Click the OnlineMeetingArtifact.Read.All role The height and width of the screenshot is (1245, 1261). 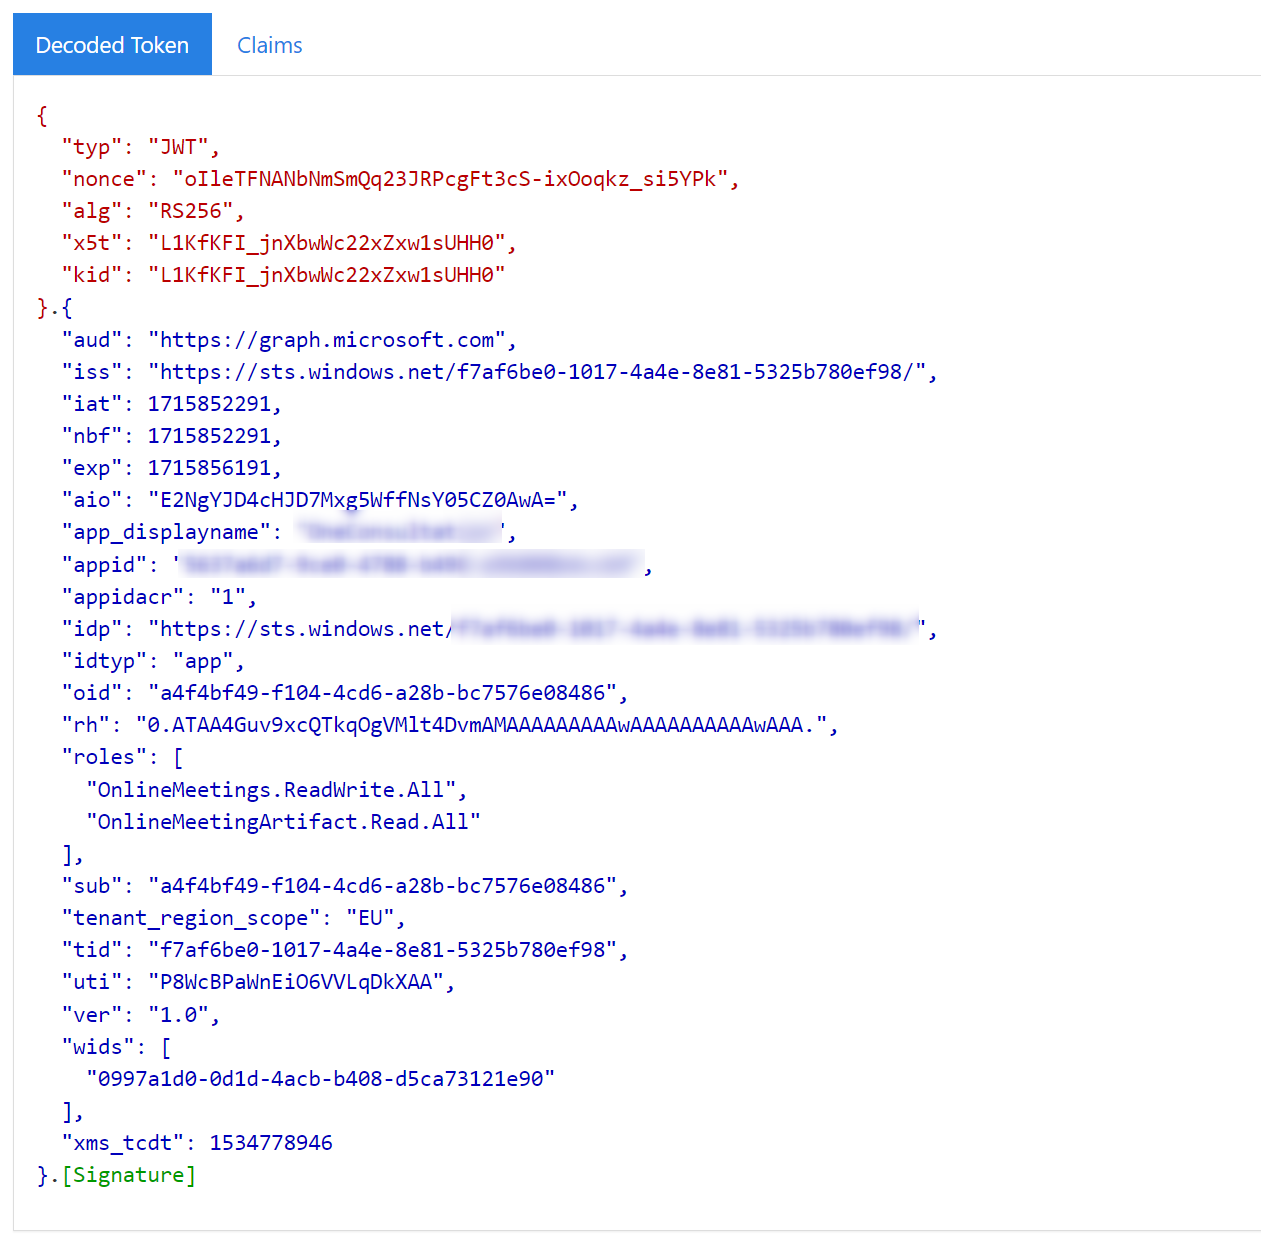[283, 822]
